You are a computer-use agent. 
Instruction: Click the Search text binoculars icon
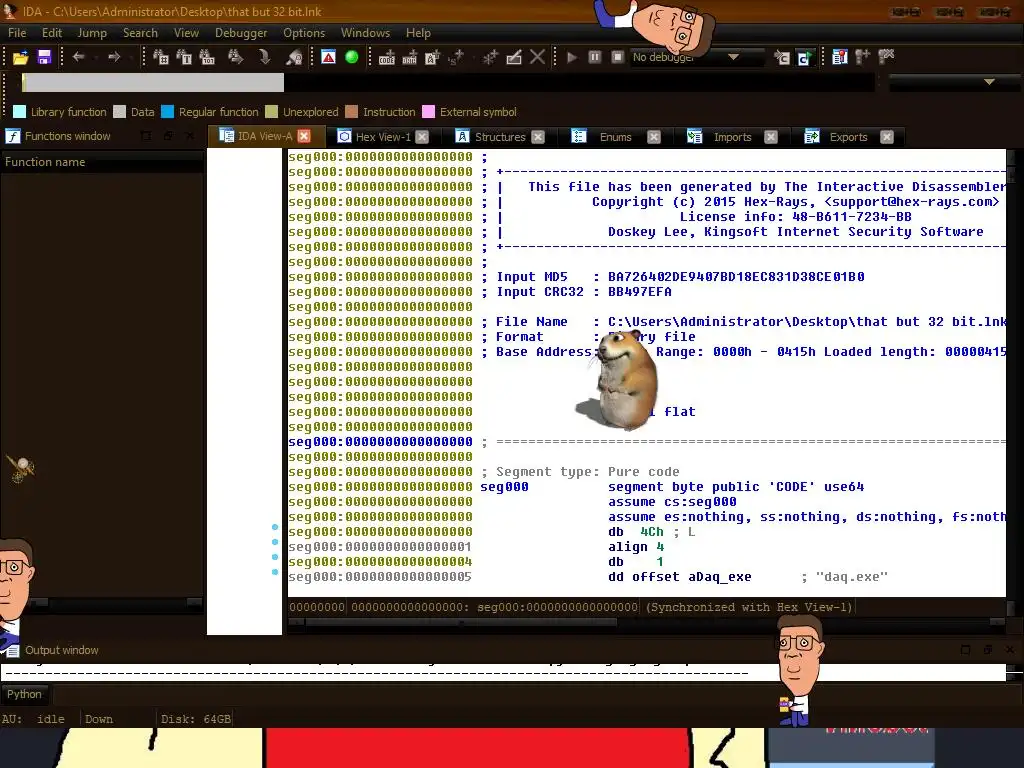184,57
